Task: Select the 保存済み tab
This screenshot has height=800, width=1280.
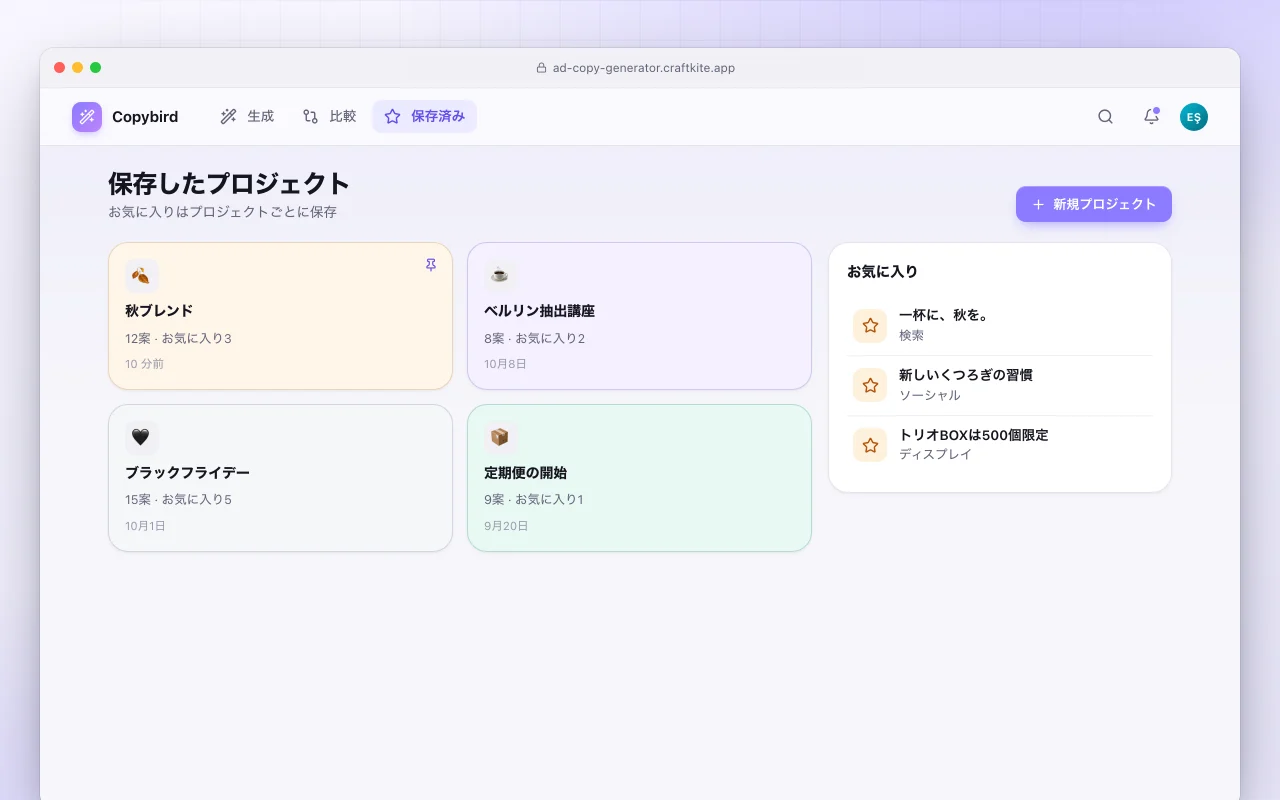Action: point(425,117)
